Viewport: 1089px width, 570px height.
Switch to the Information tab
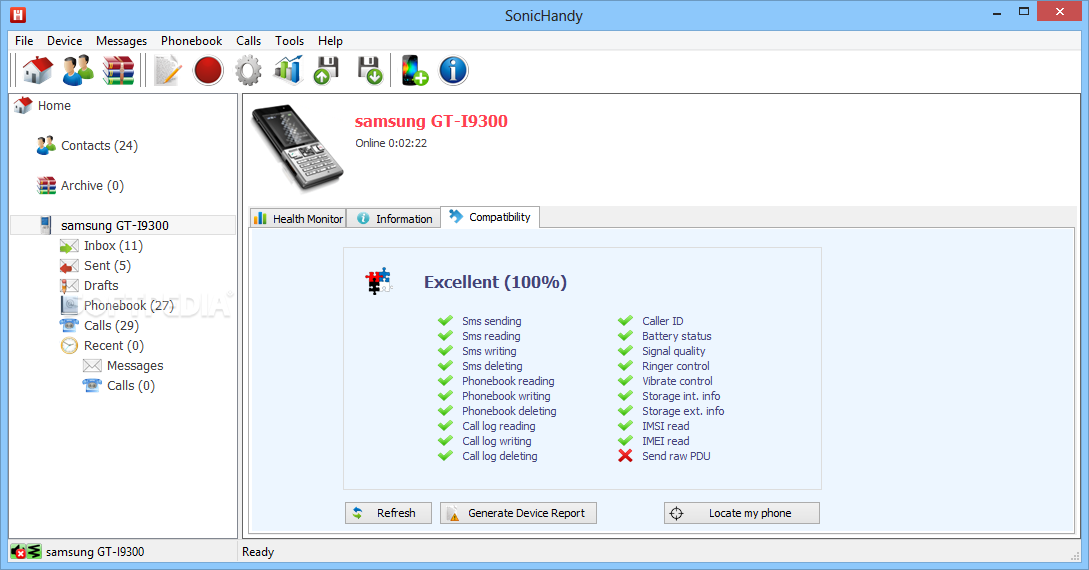[x=394, y=219]
